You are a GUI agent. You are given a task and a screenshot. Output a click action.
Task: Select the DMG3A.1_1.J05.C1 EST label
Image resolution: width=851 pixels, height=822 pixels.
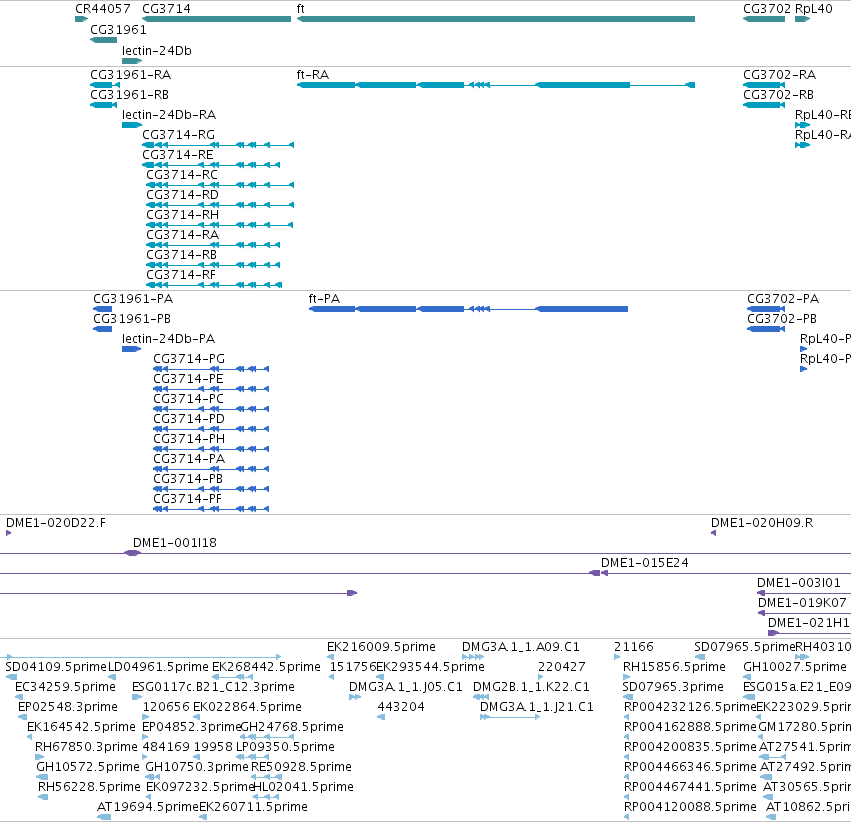pos(406,686)
